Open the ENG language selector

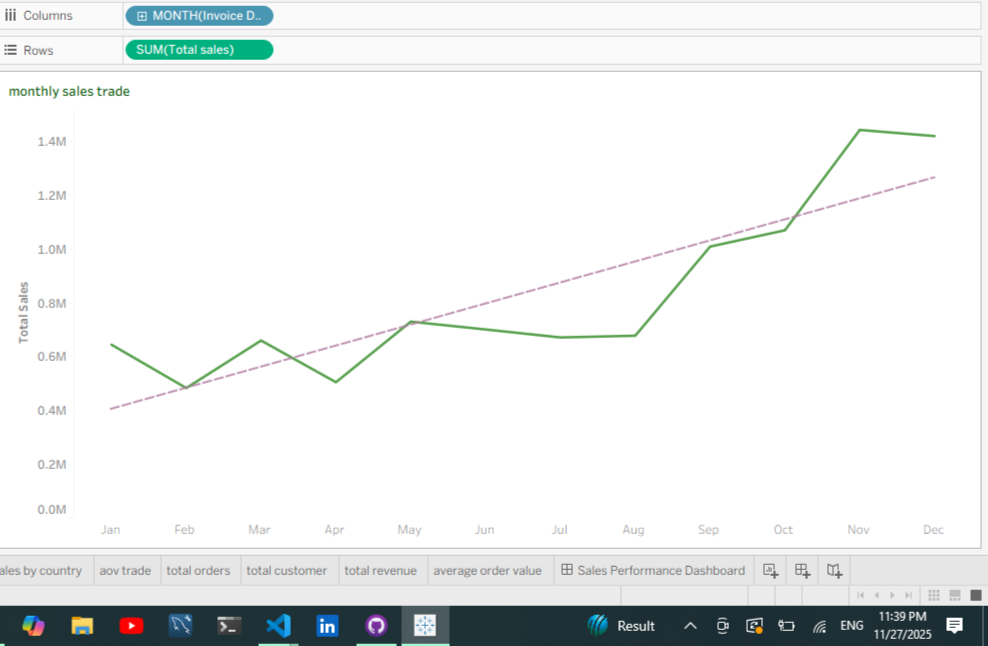pyautogui.click(x=851, y=625)
